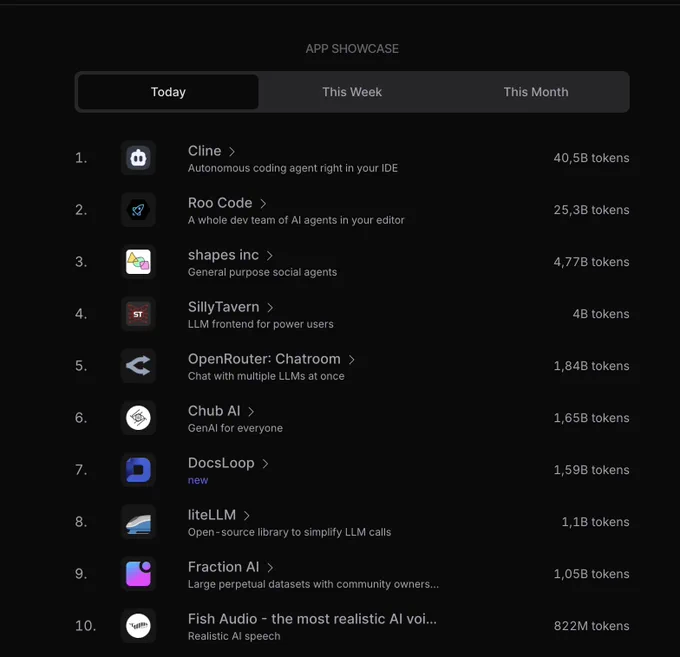The width and height of the screenshot is (680, 657).
Task: Click the 1,59B tokens value
Action: 591,470
